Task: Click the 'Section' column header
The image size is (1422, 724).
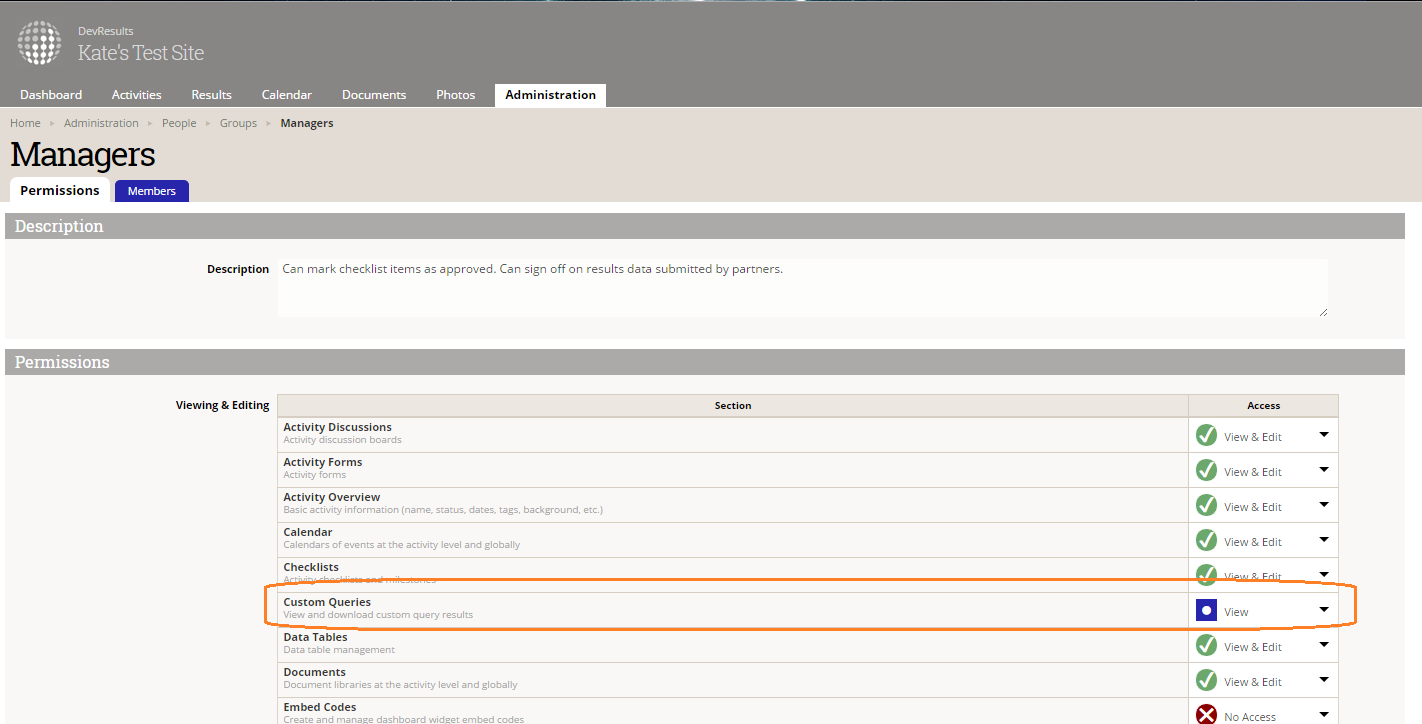Action: click(733, 406)
